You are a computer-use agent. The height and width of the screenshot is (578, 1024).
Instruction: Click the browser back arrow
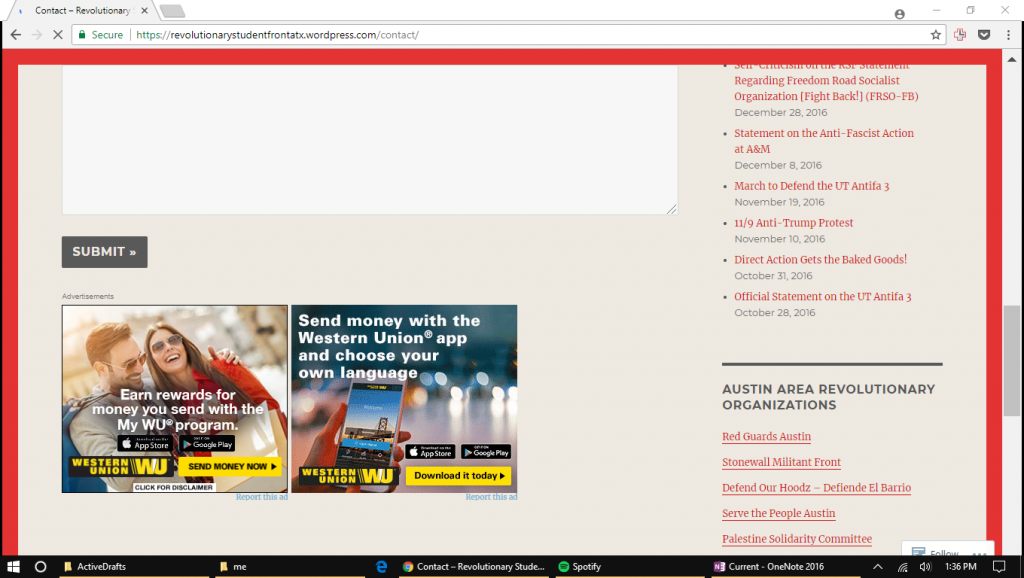16,34
